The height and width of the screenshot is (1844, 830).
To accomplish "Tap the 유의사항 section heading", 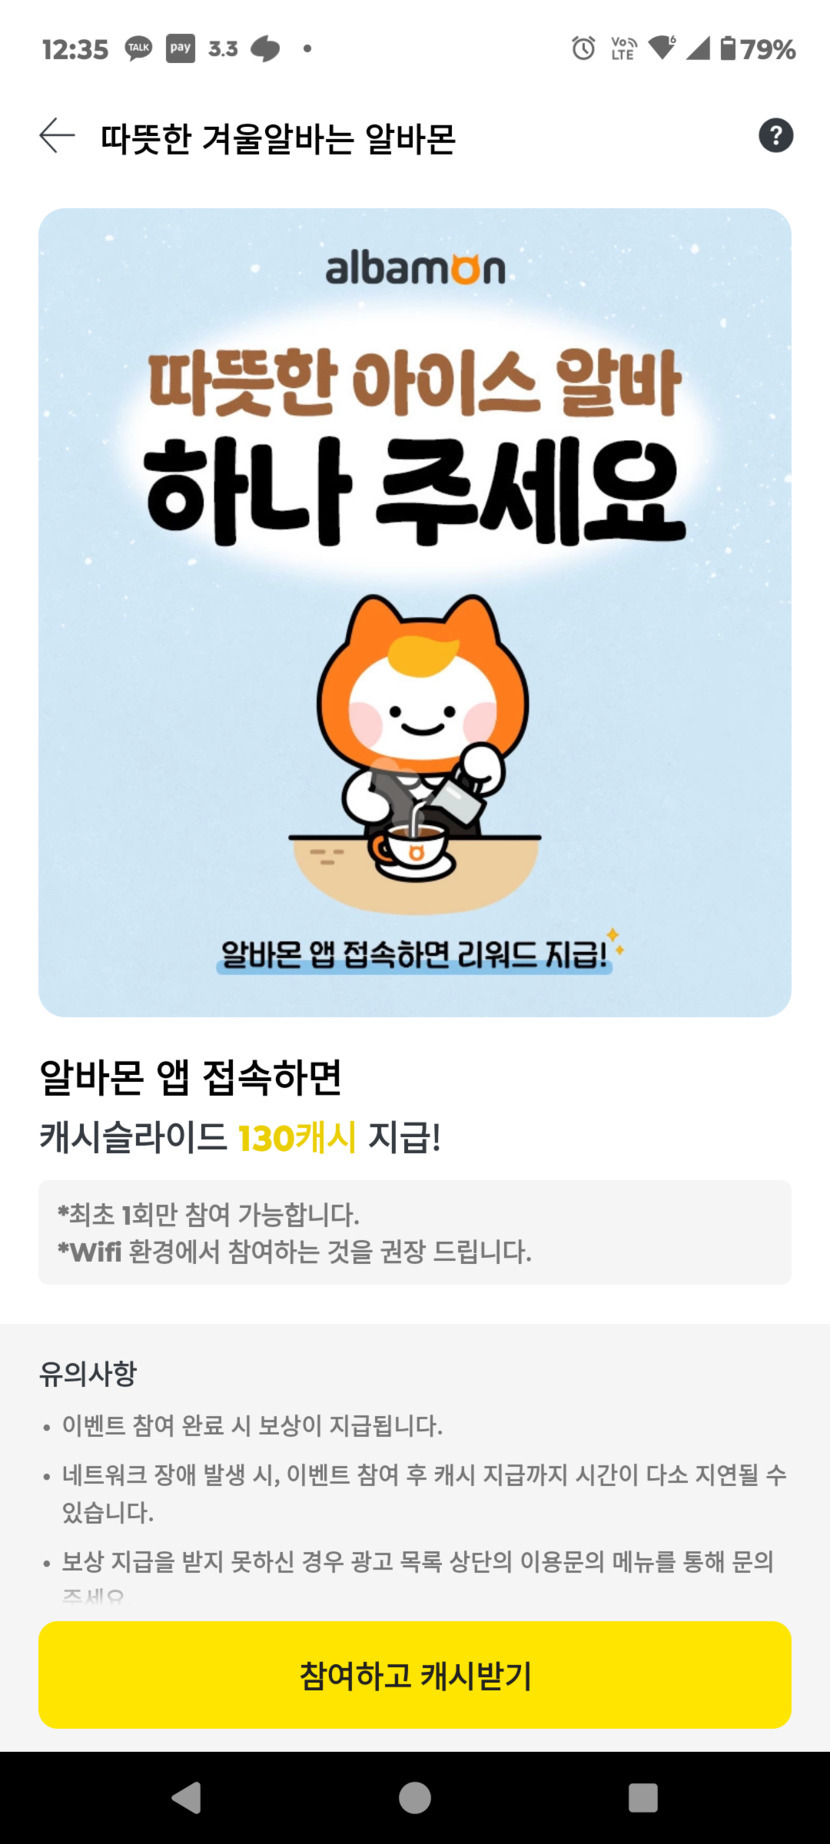I will [88, 1373].
